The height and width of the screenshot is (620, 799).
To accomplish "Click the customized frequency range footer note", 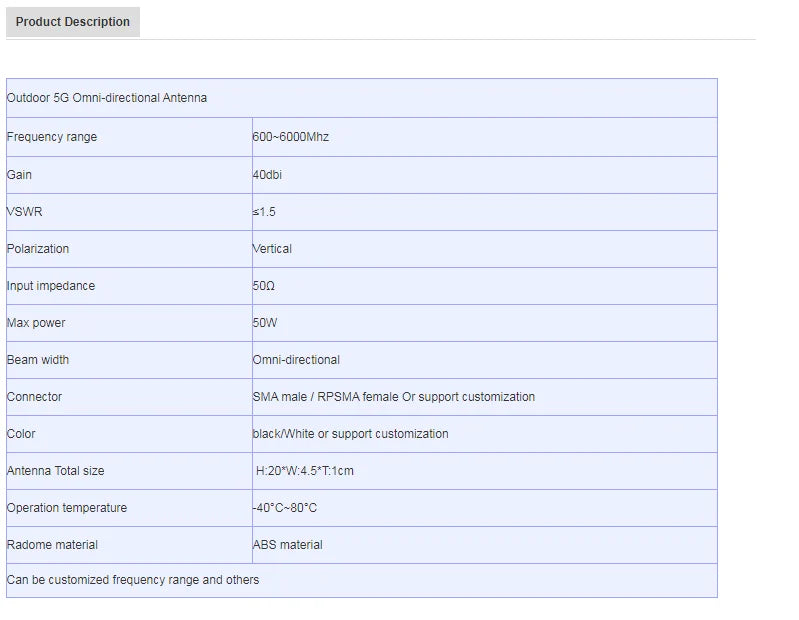I will (x=133, y=580).
